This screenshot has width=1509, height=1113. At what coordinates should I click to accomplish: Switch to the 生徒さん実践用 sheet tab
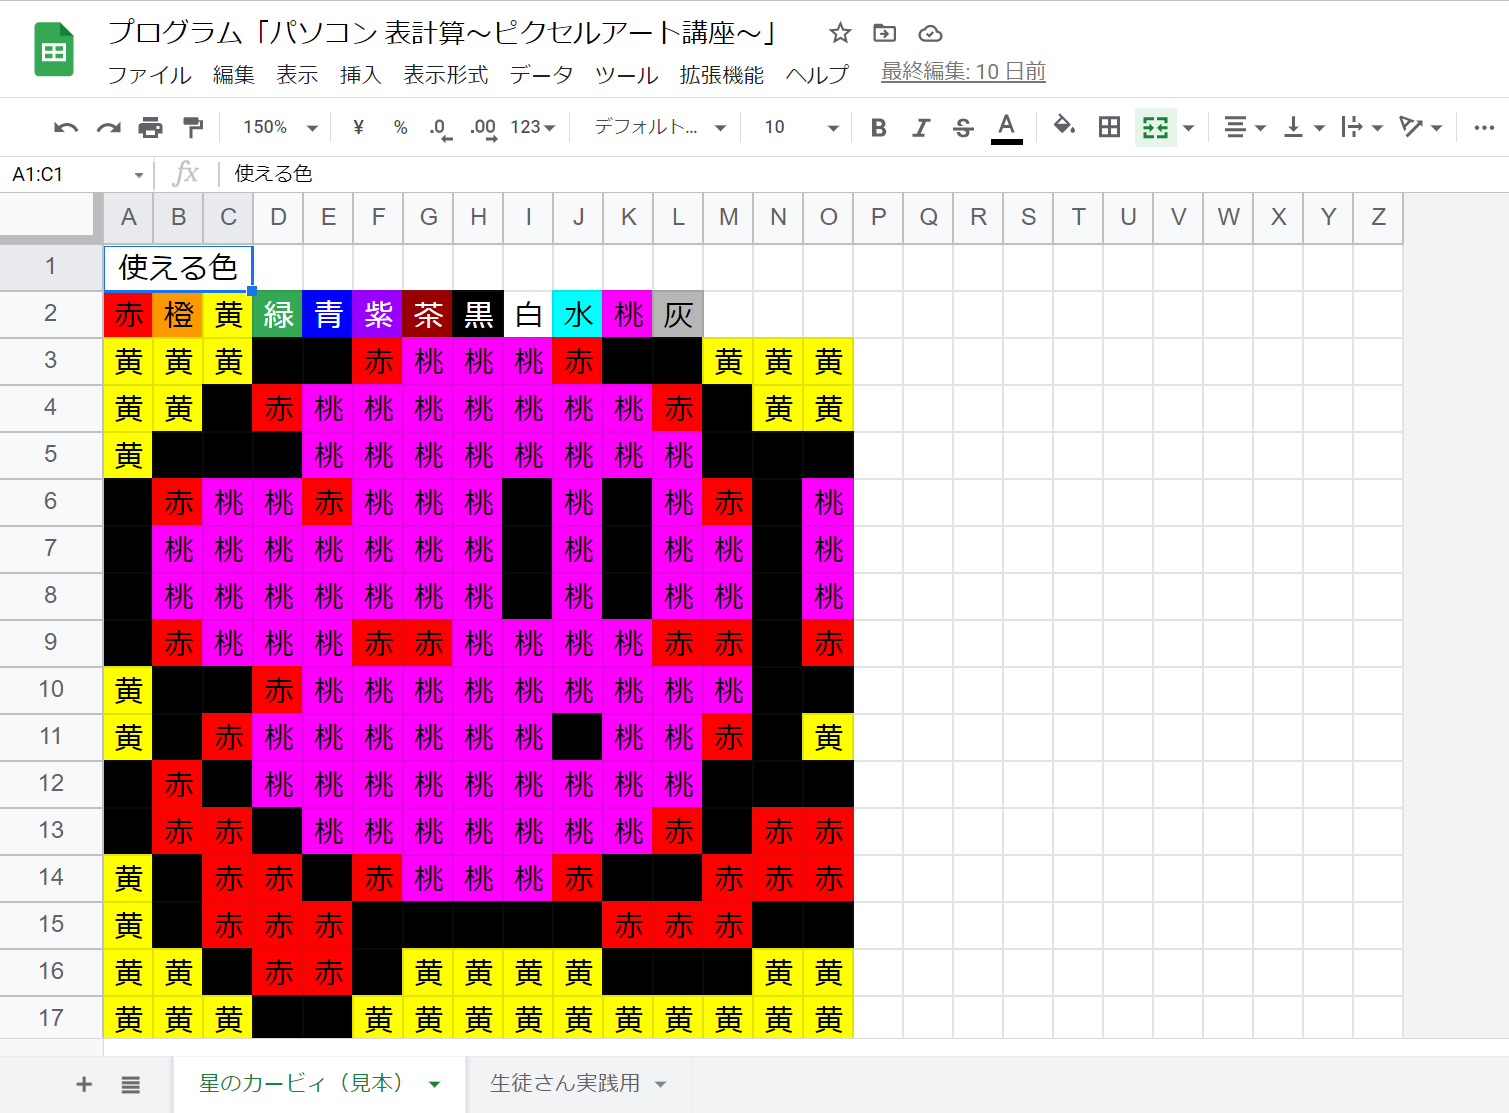(x=565, y=1083)
